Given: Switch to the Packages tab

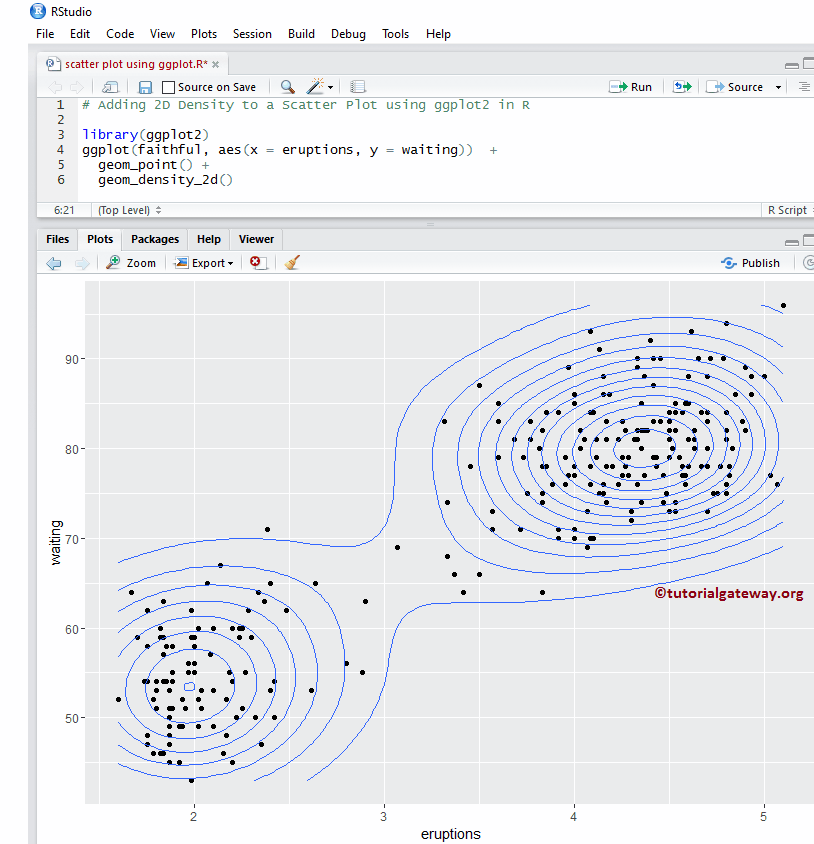Looking at the screenshot, I should (155, 239).
